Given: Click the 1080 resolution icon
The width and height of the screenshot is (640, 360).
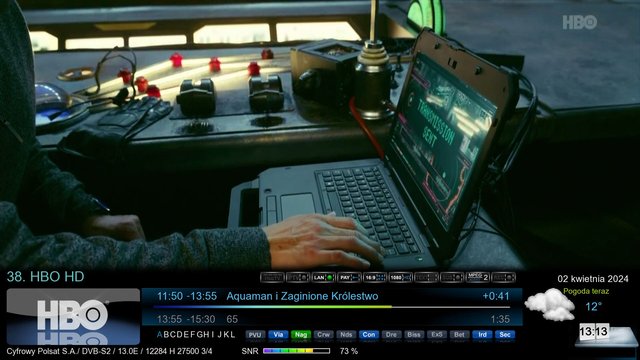Looking at the screenshot, I should coord(400,278).
